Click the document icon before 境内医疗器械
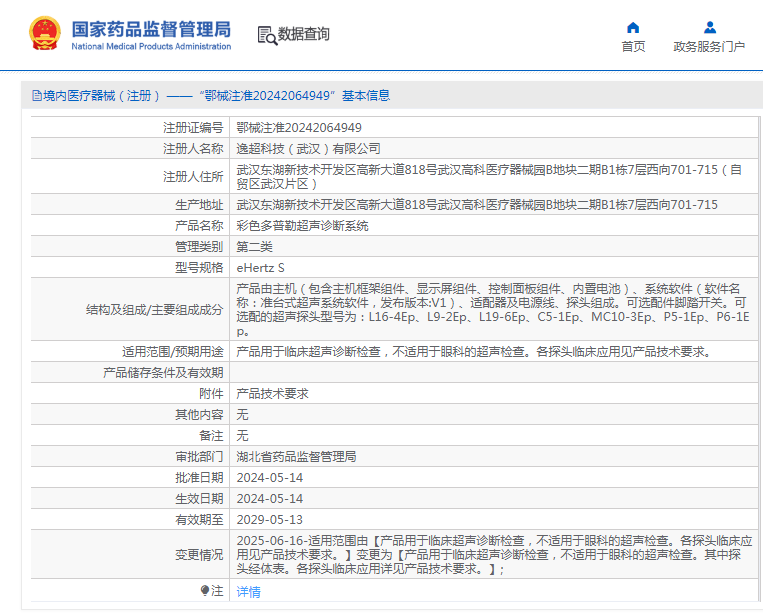 pyautogui.click(x=36, y=95)
